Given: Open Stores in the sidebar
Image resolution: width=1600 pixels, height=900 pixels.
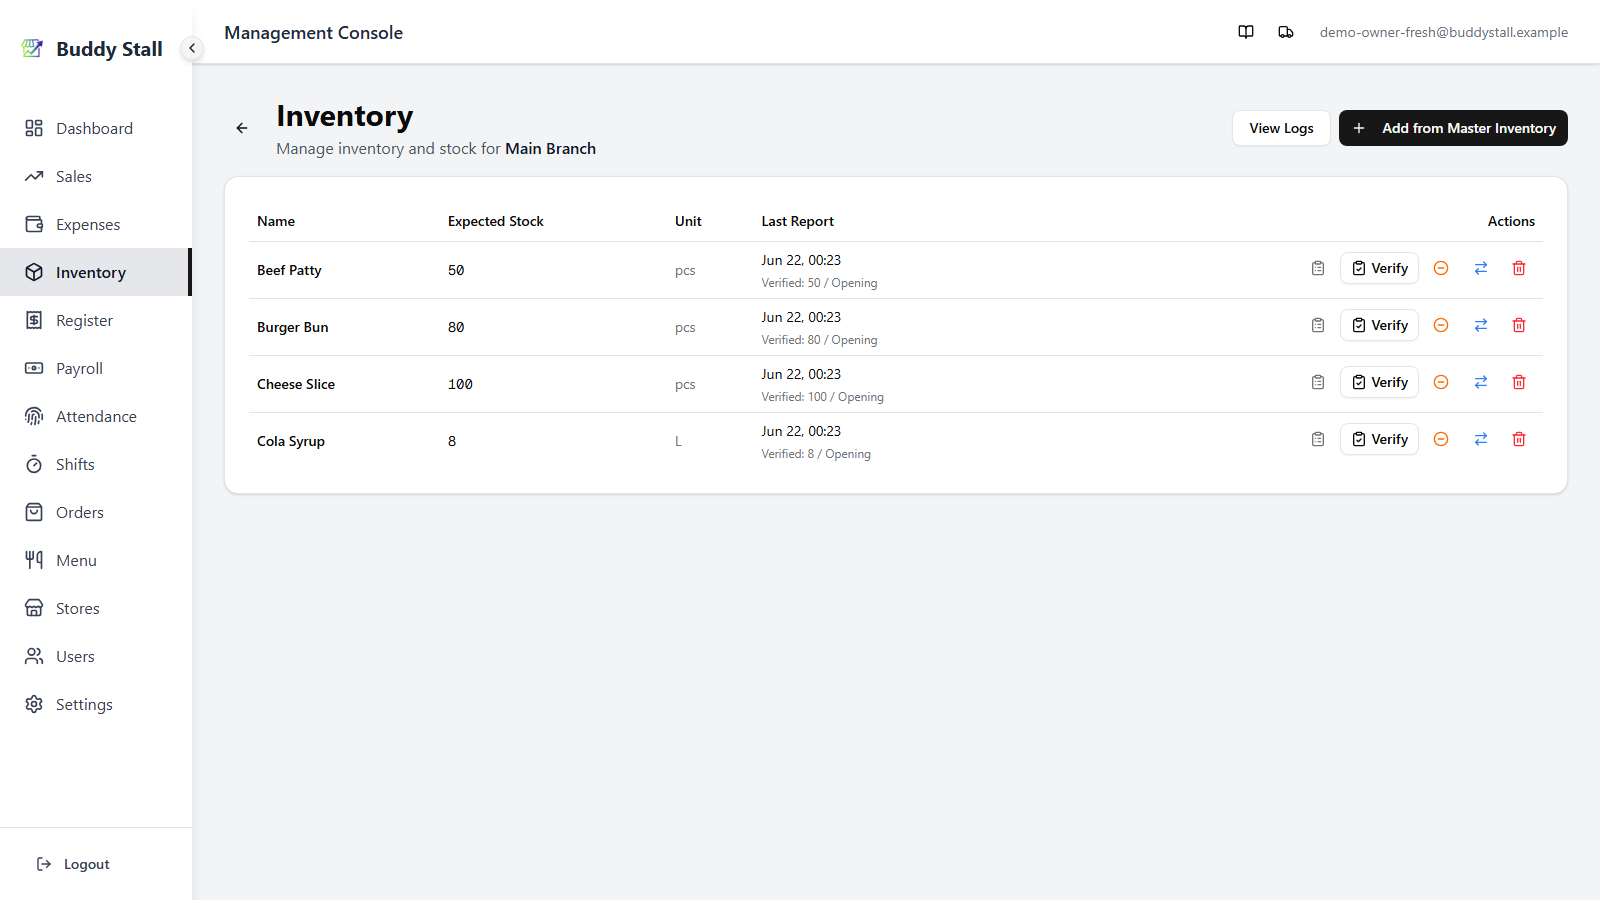Looking at the screenshot, I should pos(96,608).
